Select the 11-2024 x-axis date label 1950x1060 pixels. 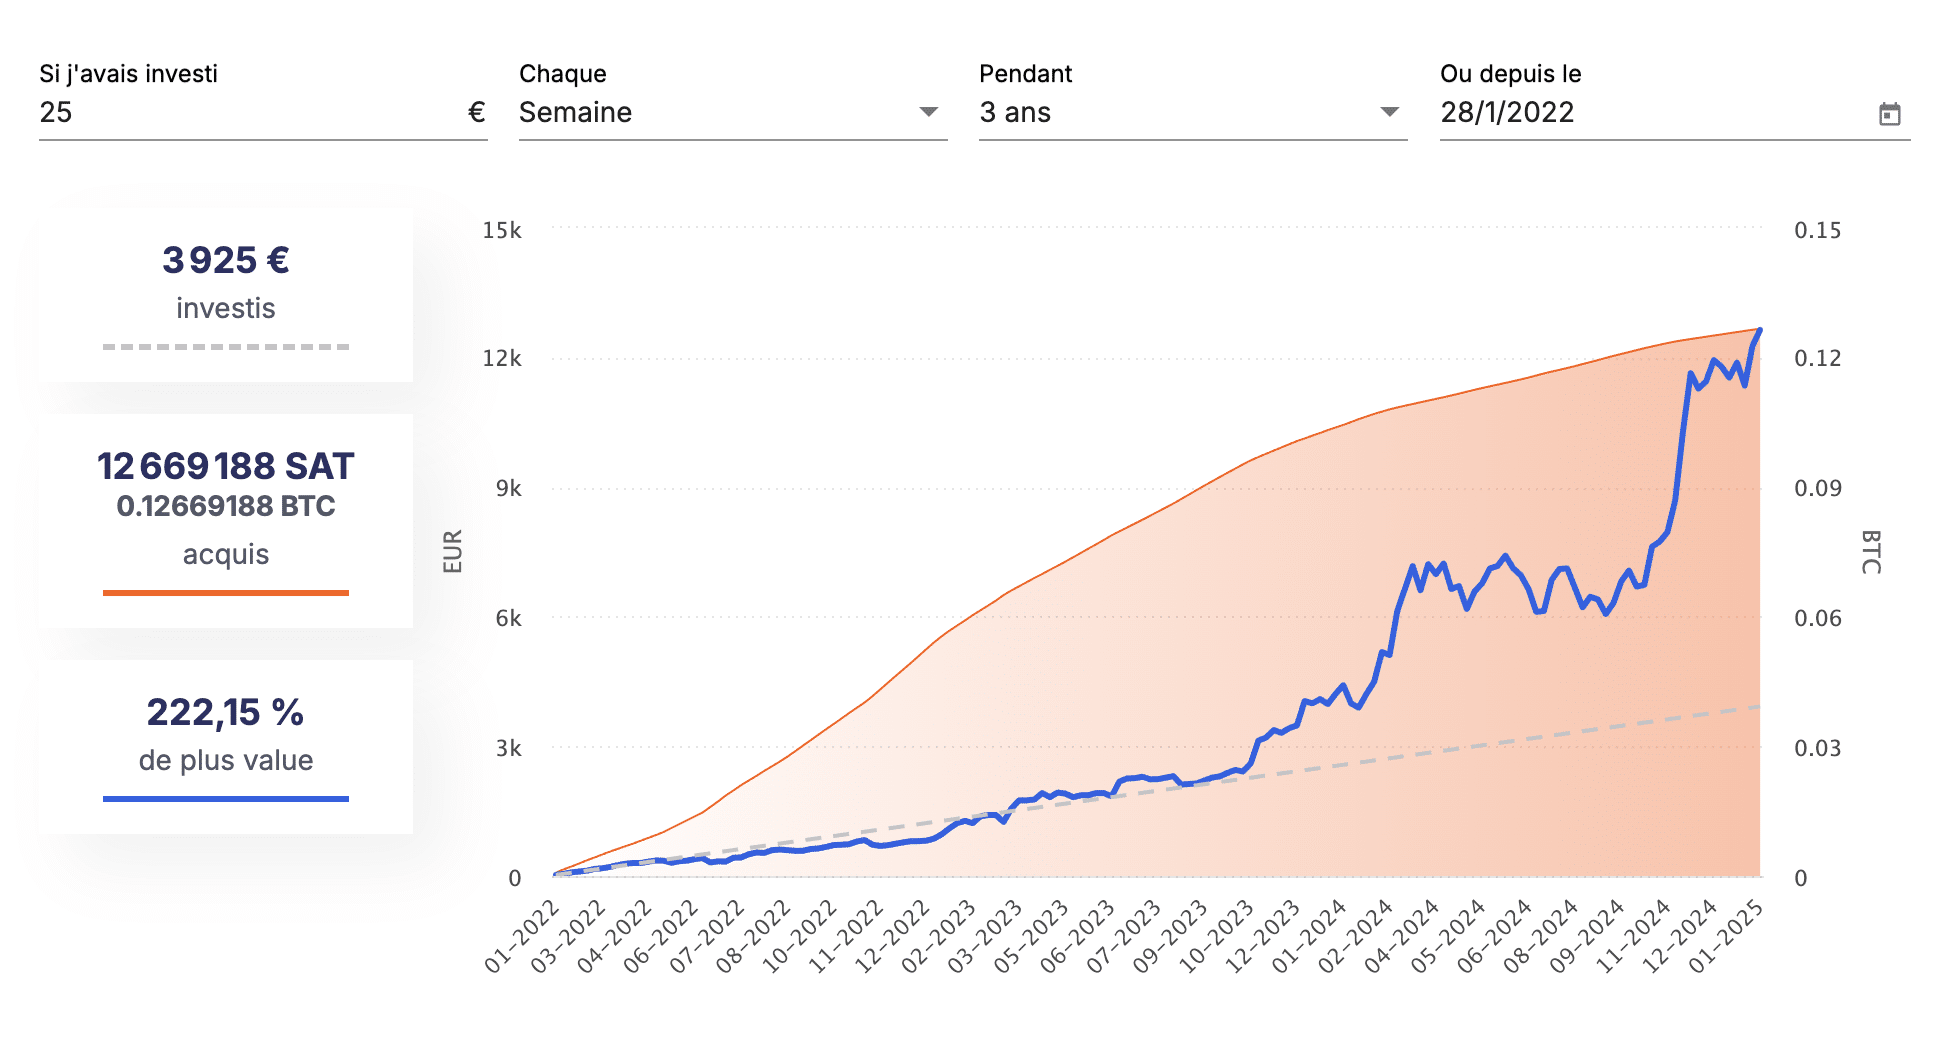pyautogui.click(x=1633, y=937)
